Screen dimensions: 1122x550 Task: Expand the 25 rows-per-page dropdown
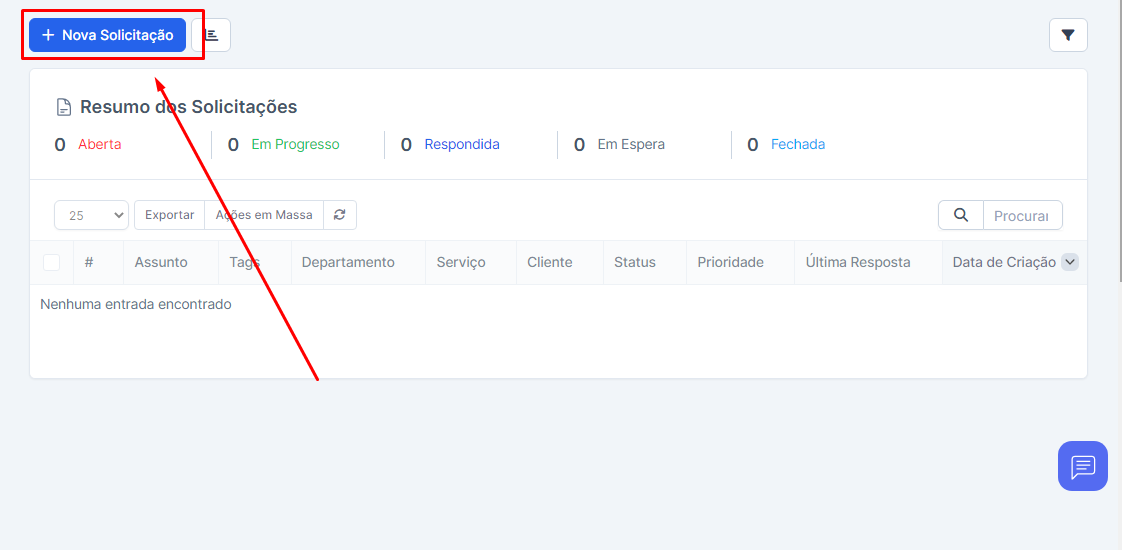(x=91, y=215)
